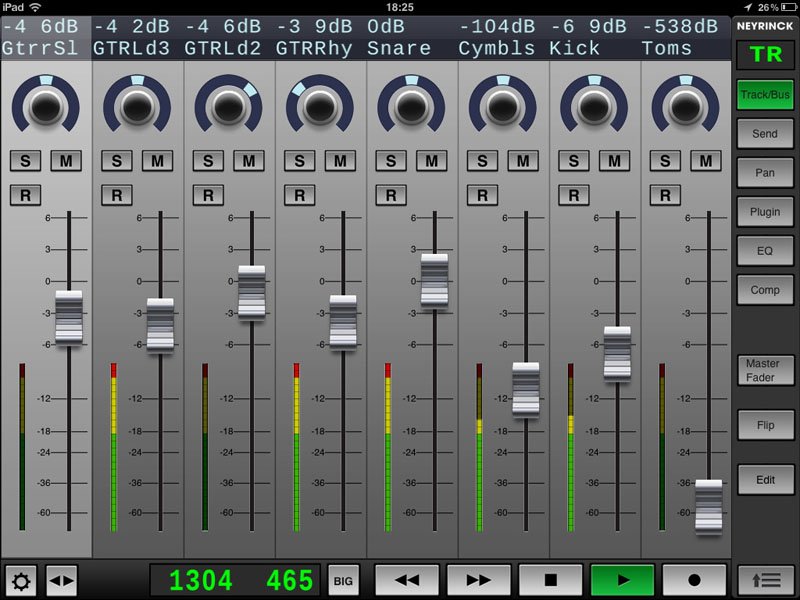Image resolution: width=800 pixels, height=600 pixels.
Task: Adjust the Kick pan knob
Action: pos(594,107)
